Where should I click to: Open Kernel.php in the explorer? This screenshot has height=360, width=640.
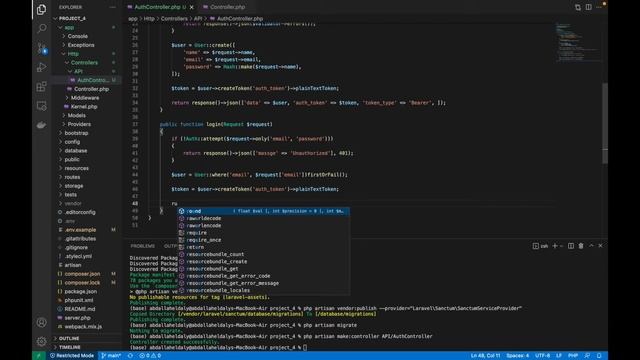(84, 107)
